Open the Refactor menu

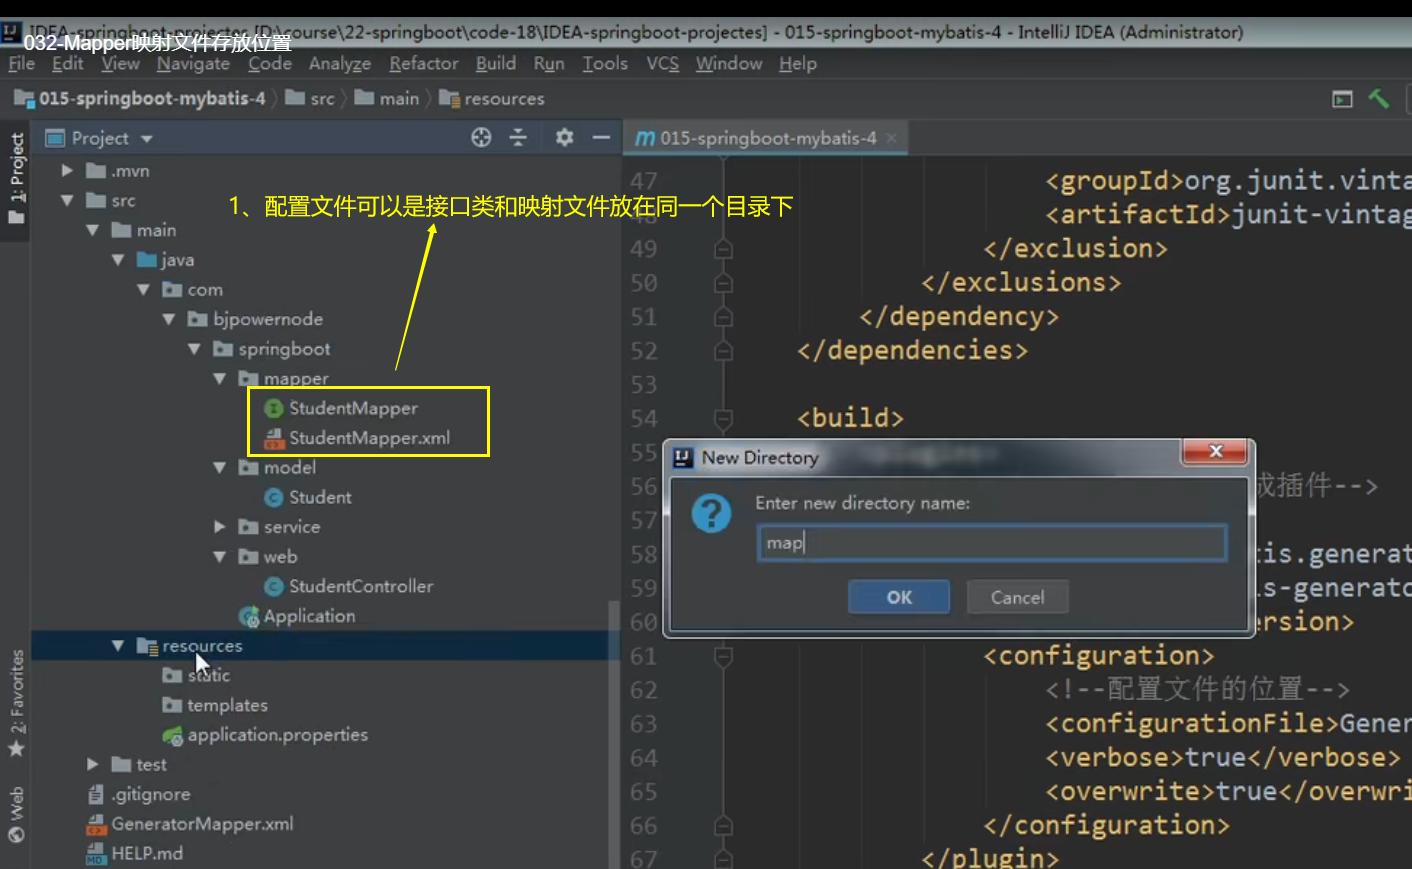point(424,63)
